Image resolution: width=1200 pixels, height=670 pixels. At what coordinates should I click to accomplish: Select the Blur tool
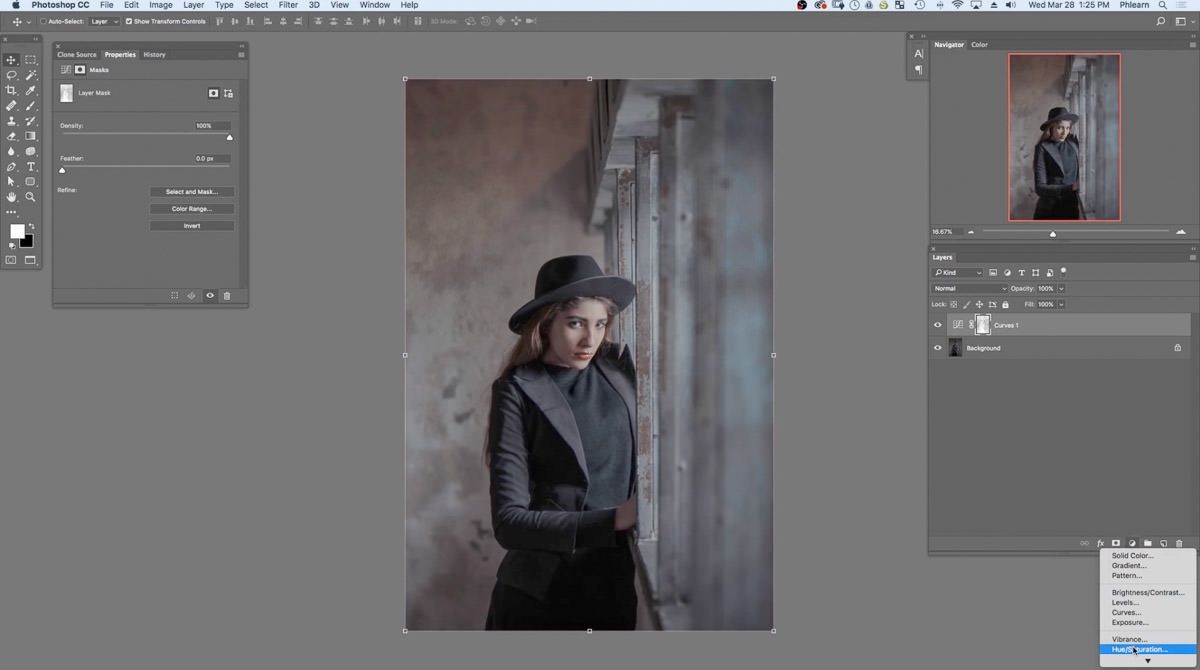coord(11,151)
